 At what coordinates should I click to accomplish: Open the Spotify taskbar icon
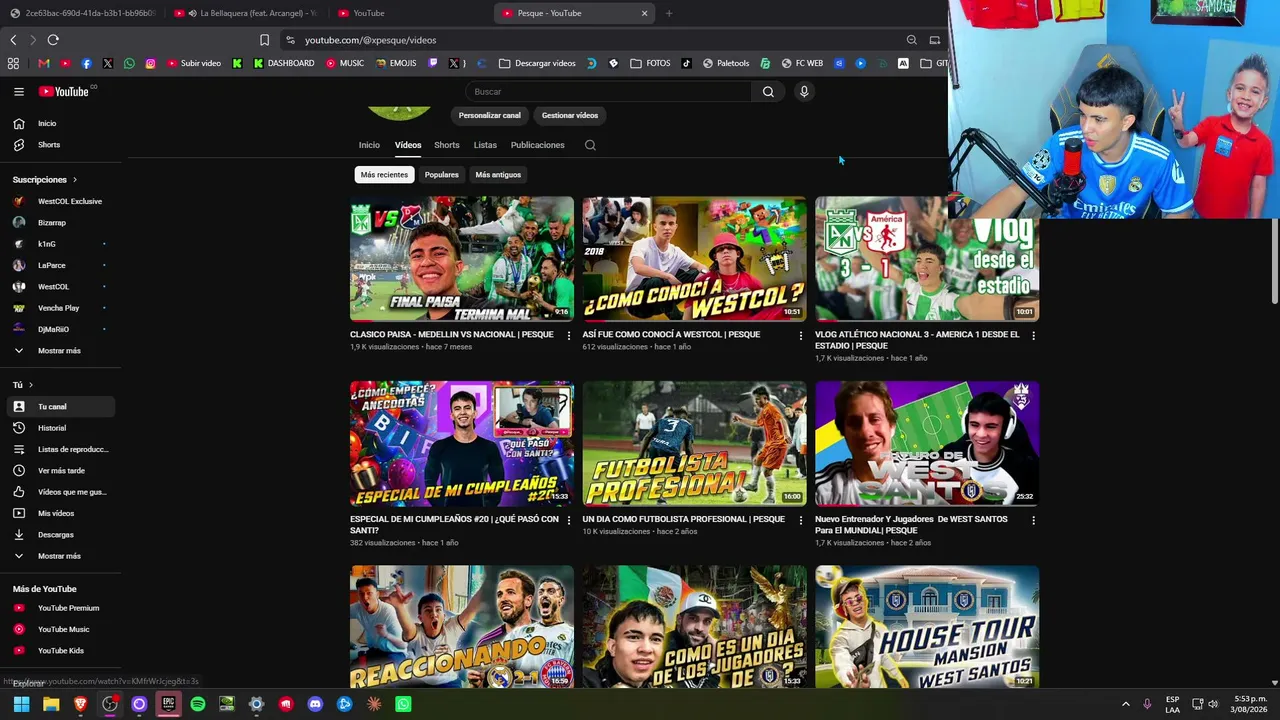click(198, 704)
